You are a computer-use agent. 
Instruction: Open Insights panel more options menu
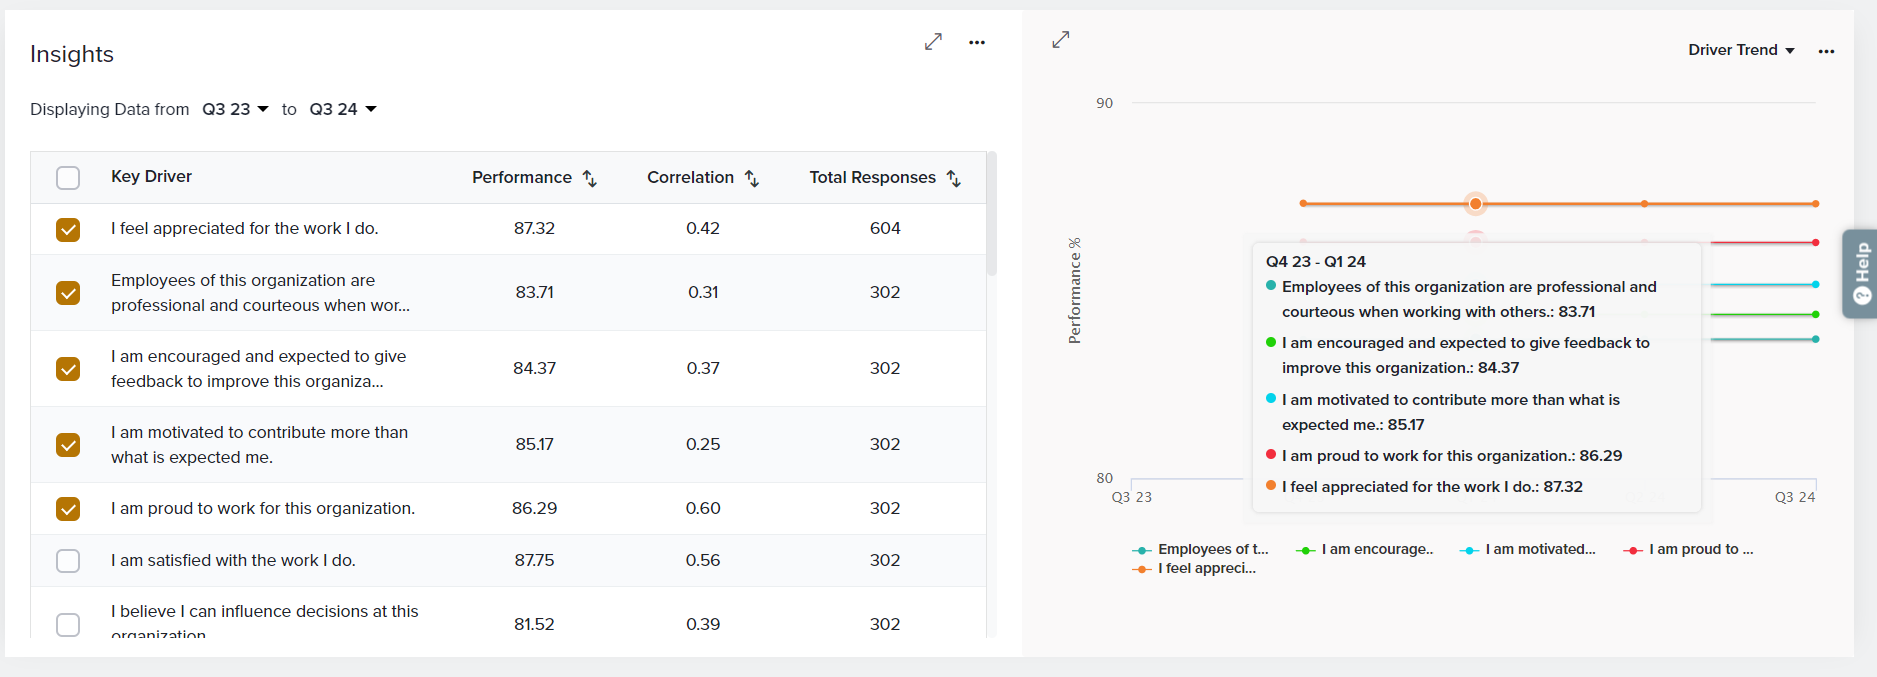977,42
